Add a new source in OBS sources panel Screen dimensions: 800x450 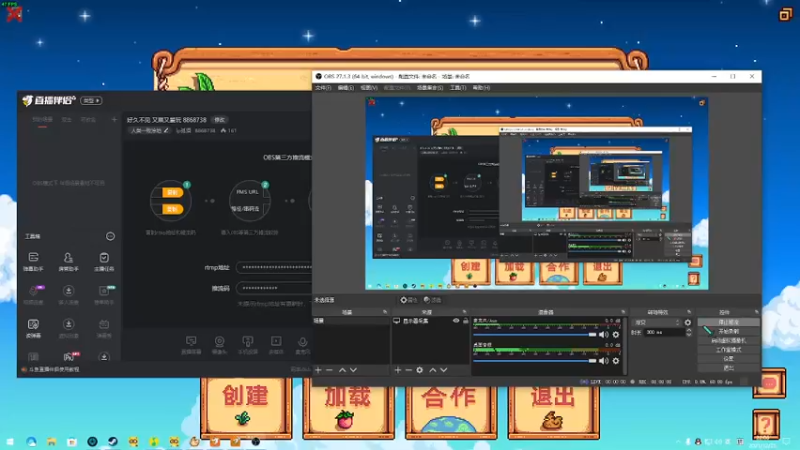[x=397, y=370]
